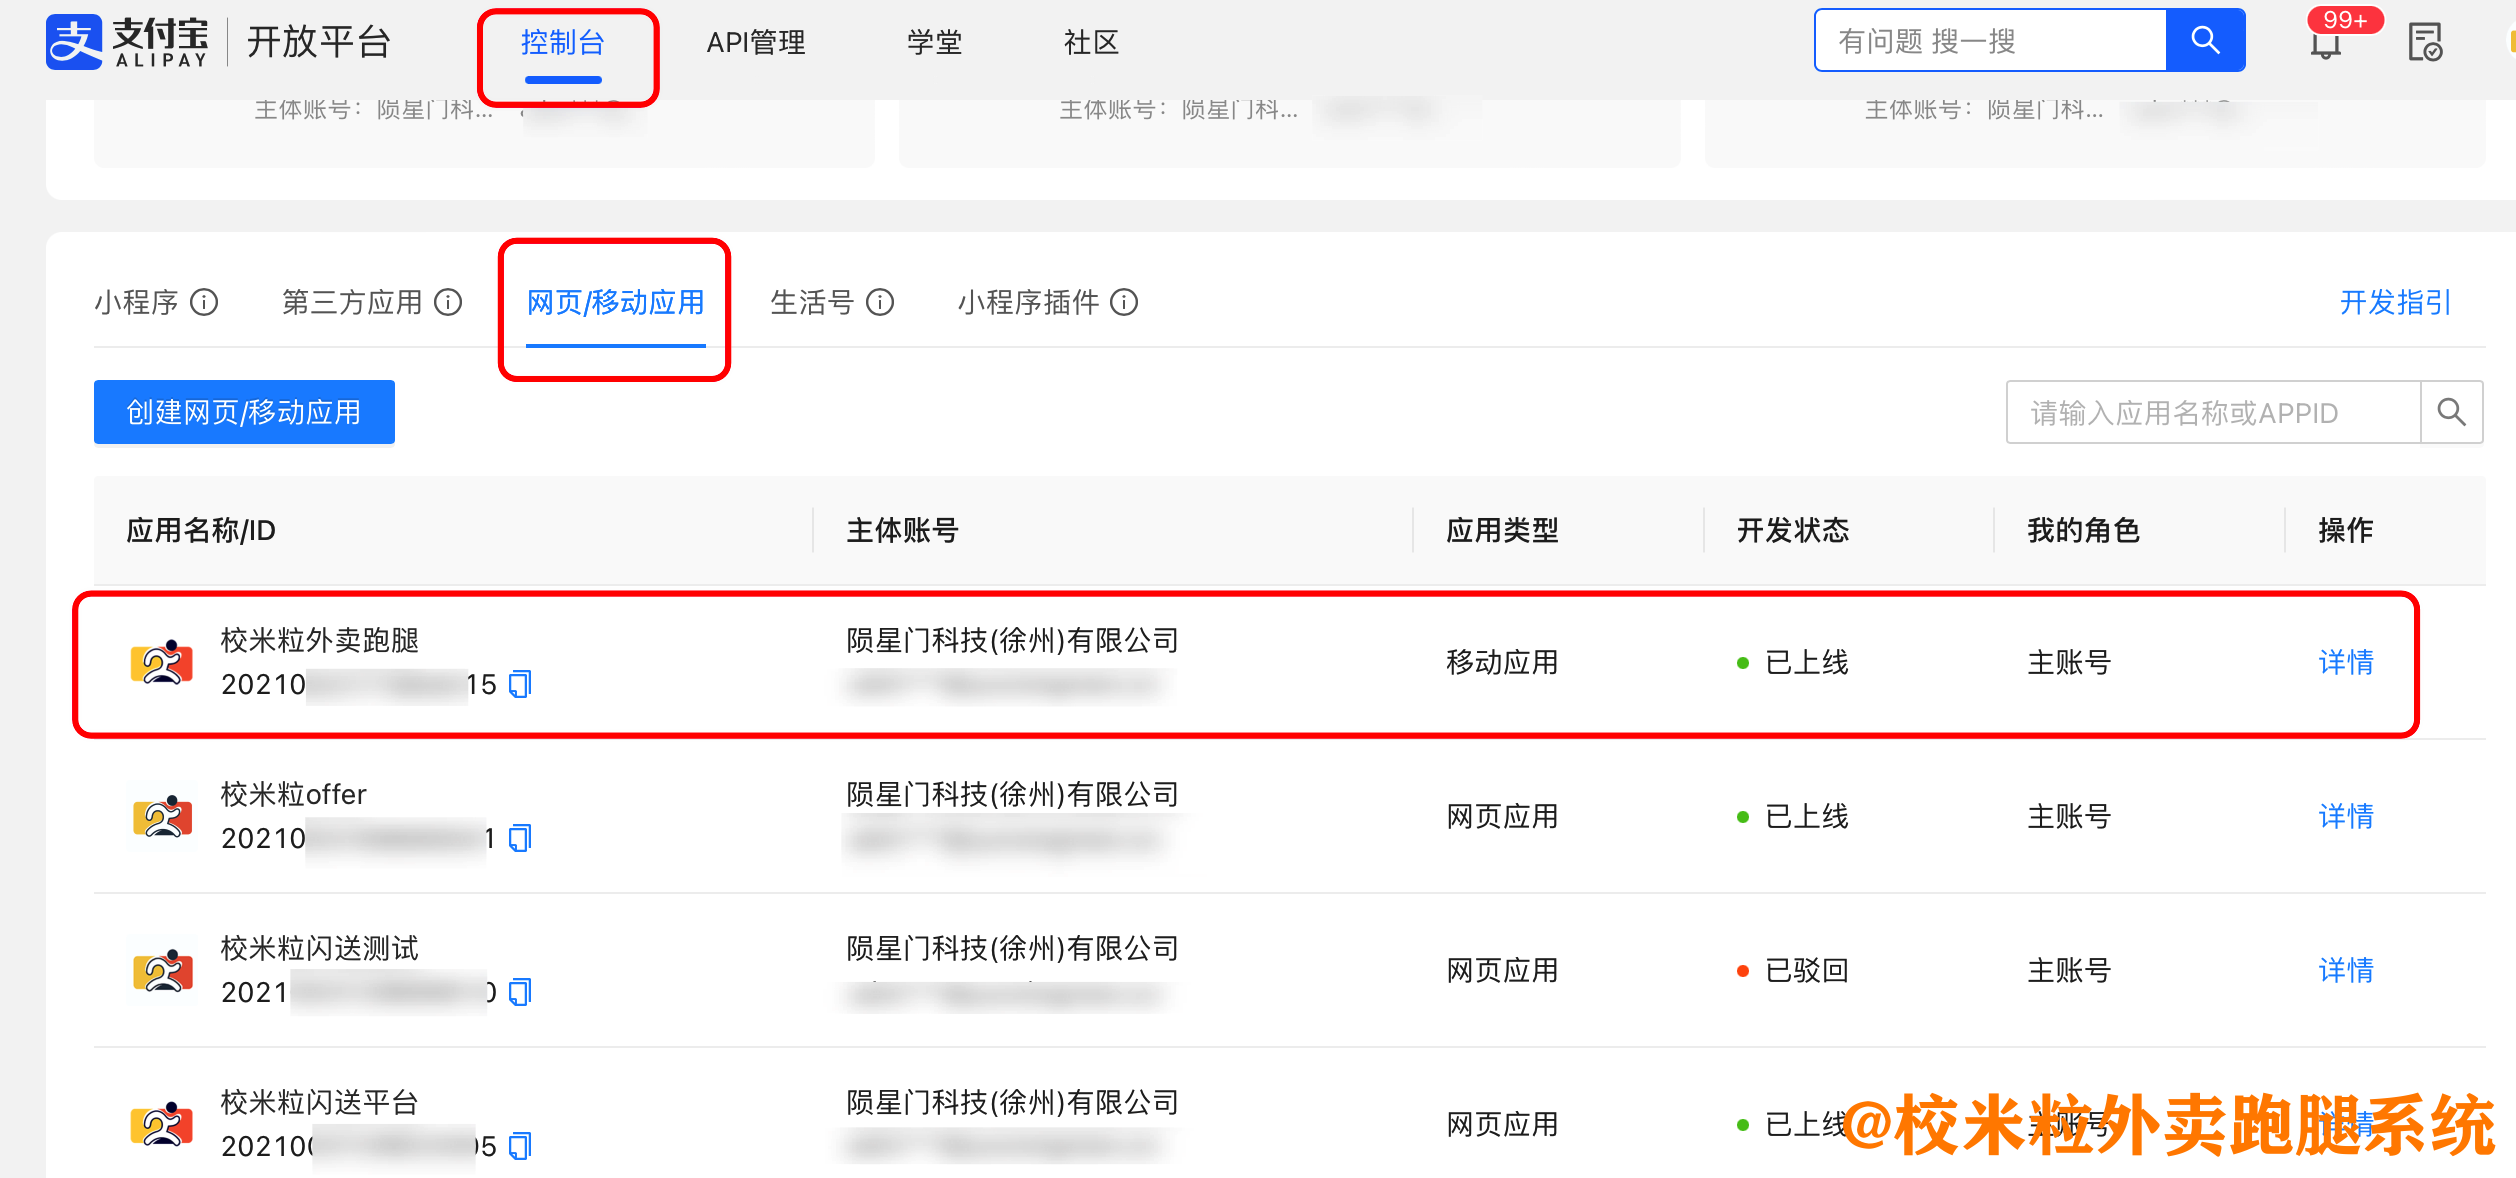Click the blue top search magnifier button

[x=2204, y=41]
